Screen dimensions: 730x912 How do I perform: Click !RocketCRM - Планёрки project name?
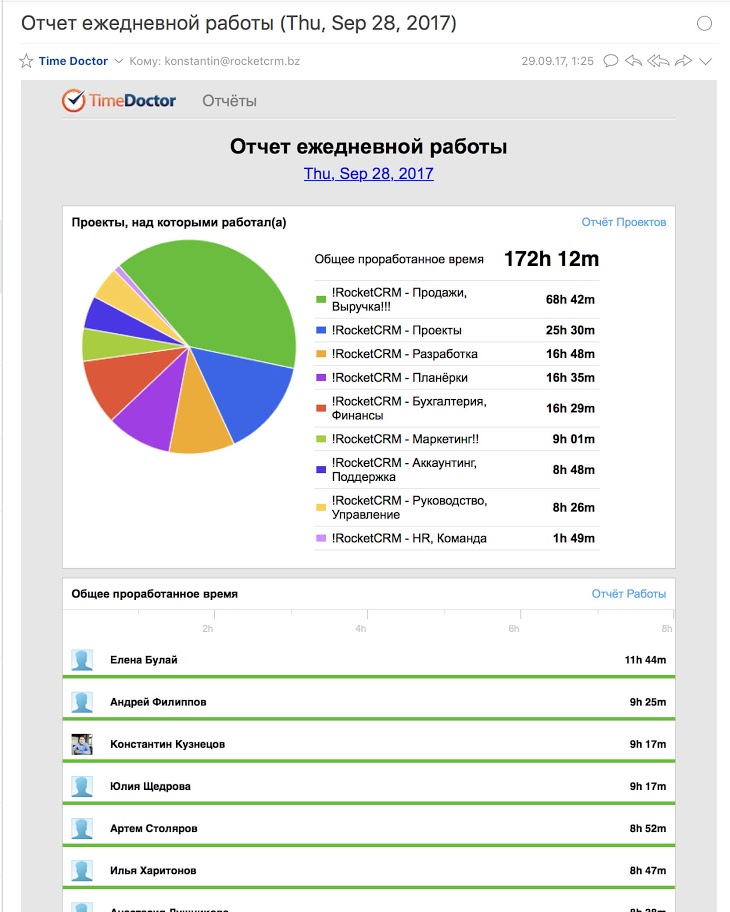400,378
